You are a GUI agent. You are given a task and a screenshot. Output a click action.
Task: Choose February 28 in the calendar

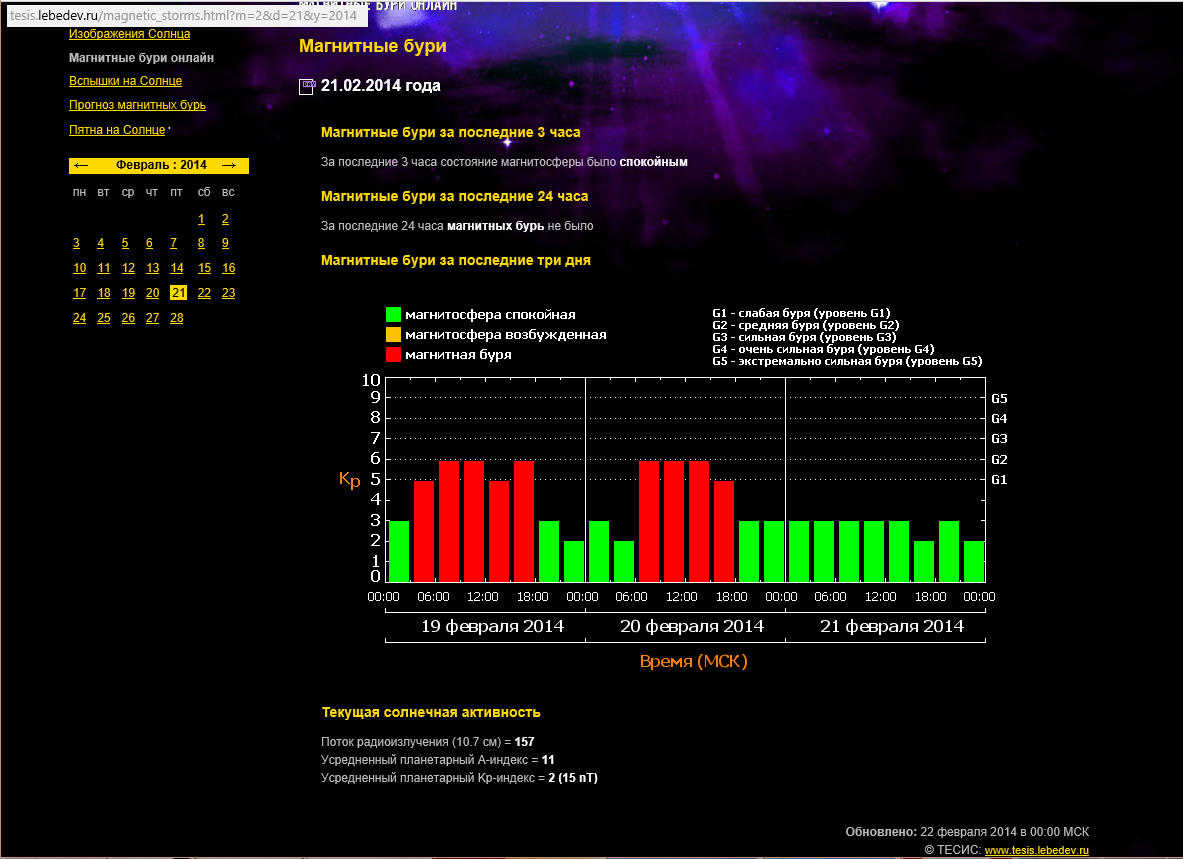point(177,318)
